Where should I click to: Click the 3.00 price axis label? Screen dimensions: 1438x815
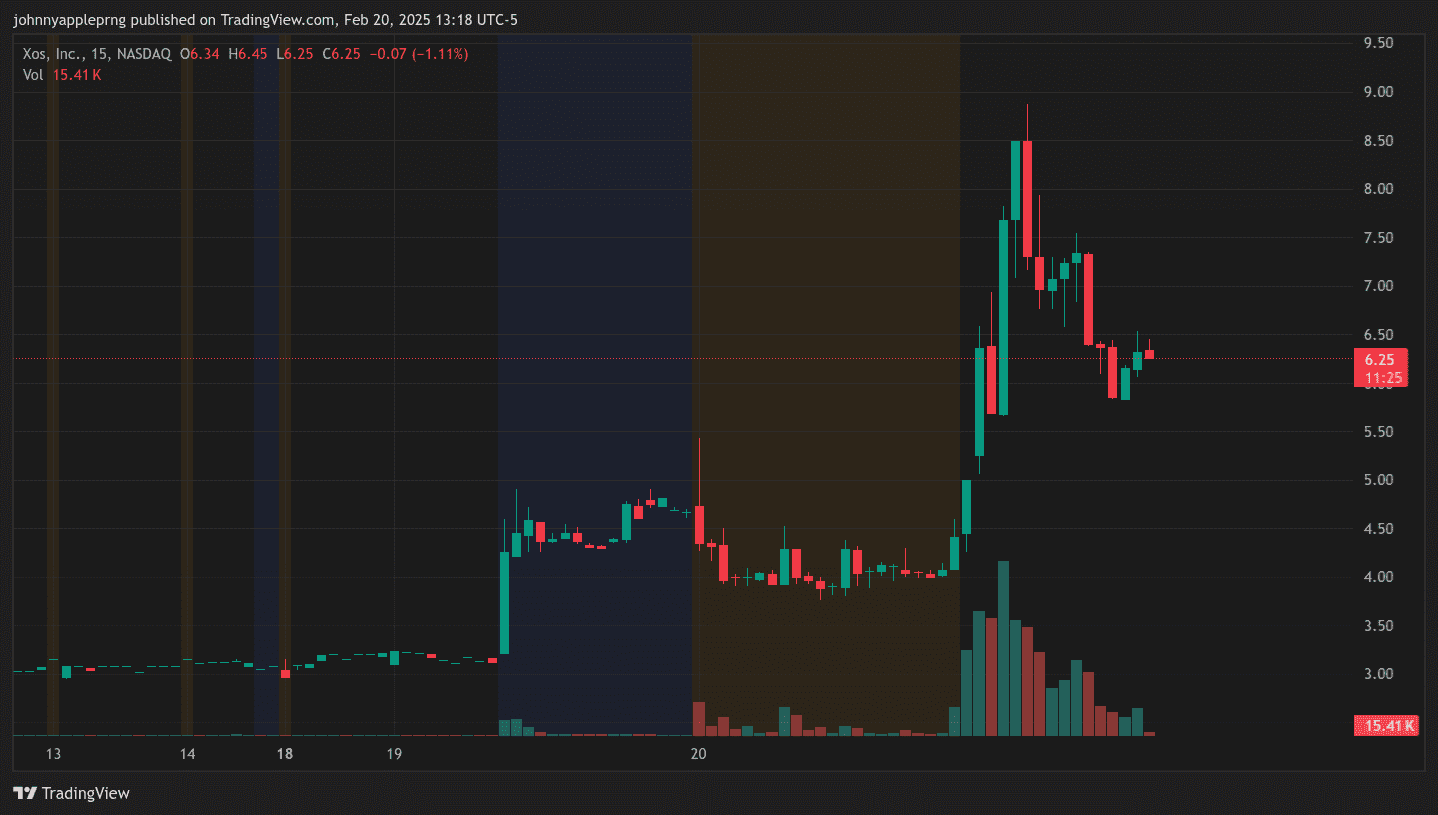(1379, 674)
